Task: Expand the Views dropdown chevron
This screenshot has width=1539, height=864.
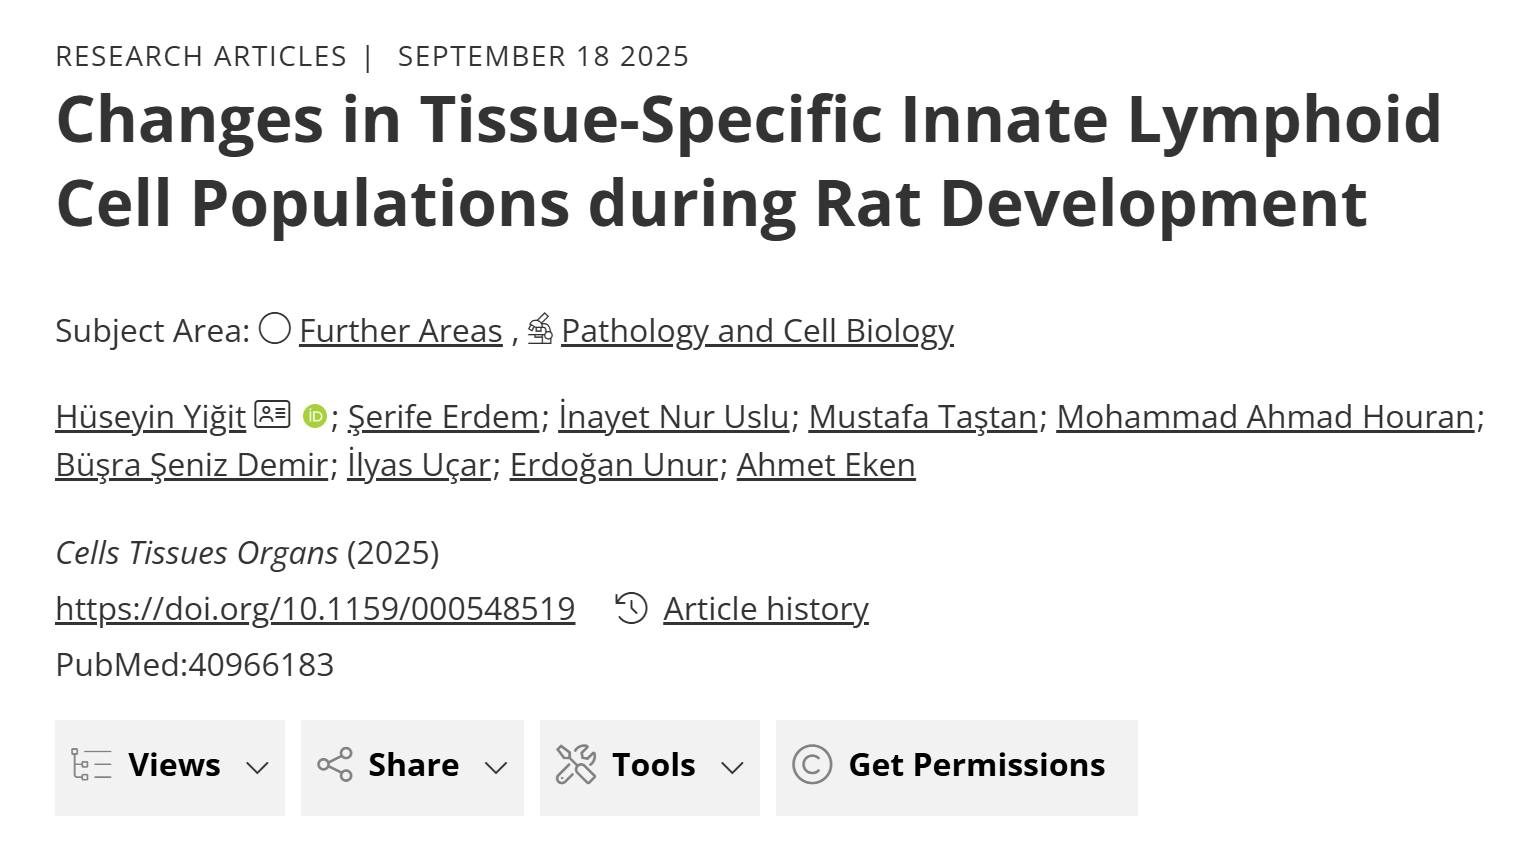Action: [x=257, y=767]
